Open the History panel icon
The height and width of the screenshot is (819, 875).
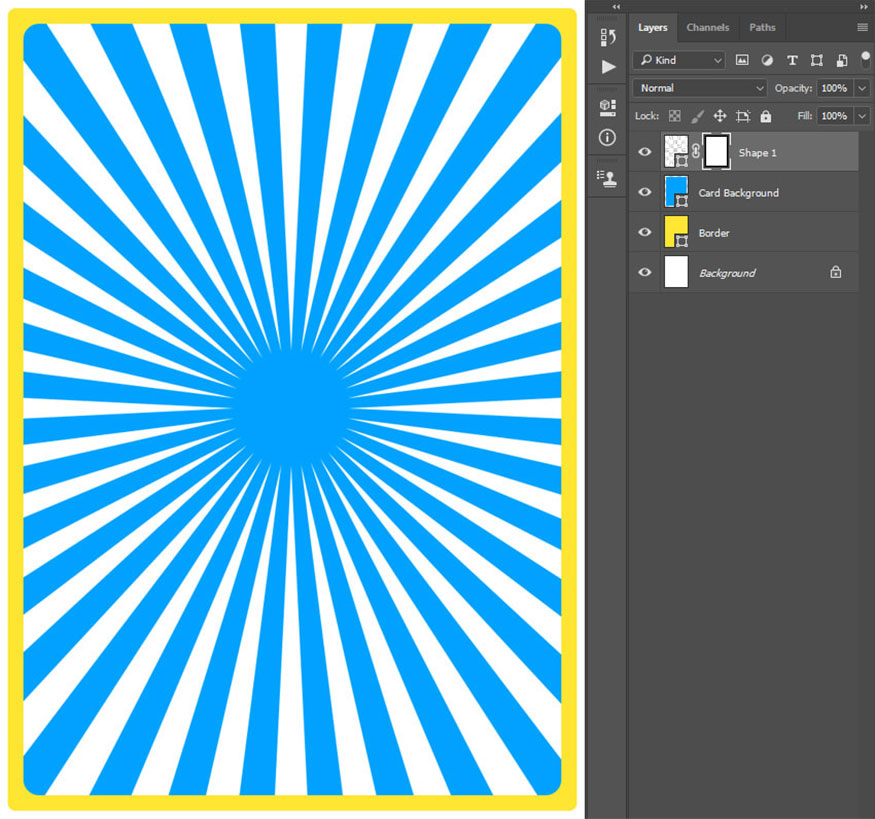pos(607,37)
